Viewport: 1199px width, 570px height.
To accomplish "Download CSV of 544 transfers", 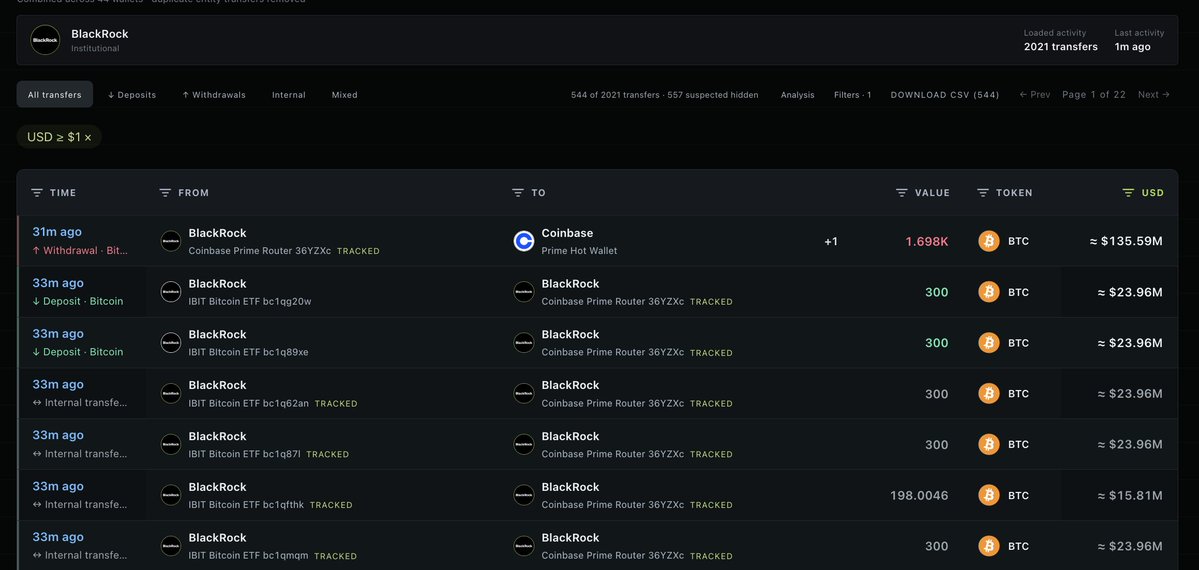I will coord(945,95).
